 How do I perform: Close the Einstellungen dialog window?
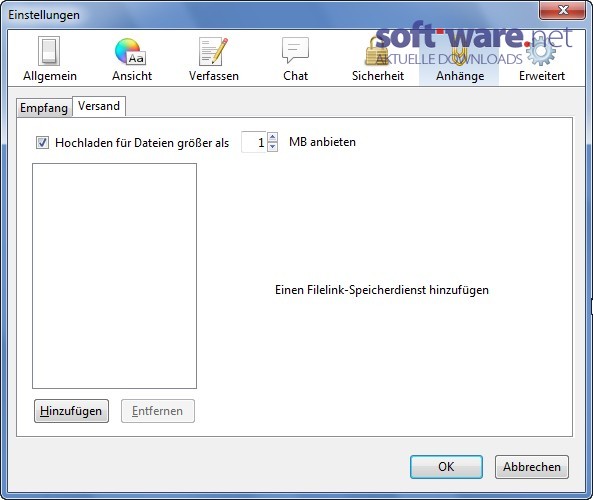pos(562,10)
